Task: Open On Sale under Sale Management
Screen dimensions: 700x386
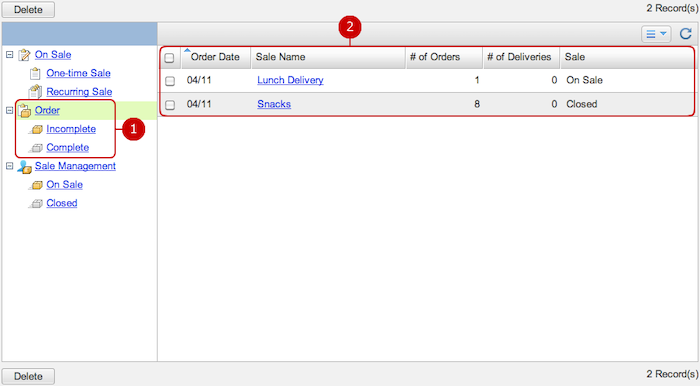Action: pos(64,184)
